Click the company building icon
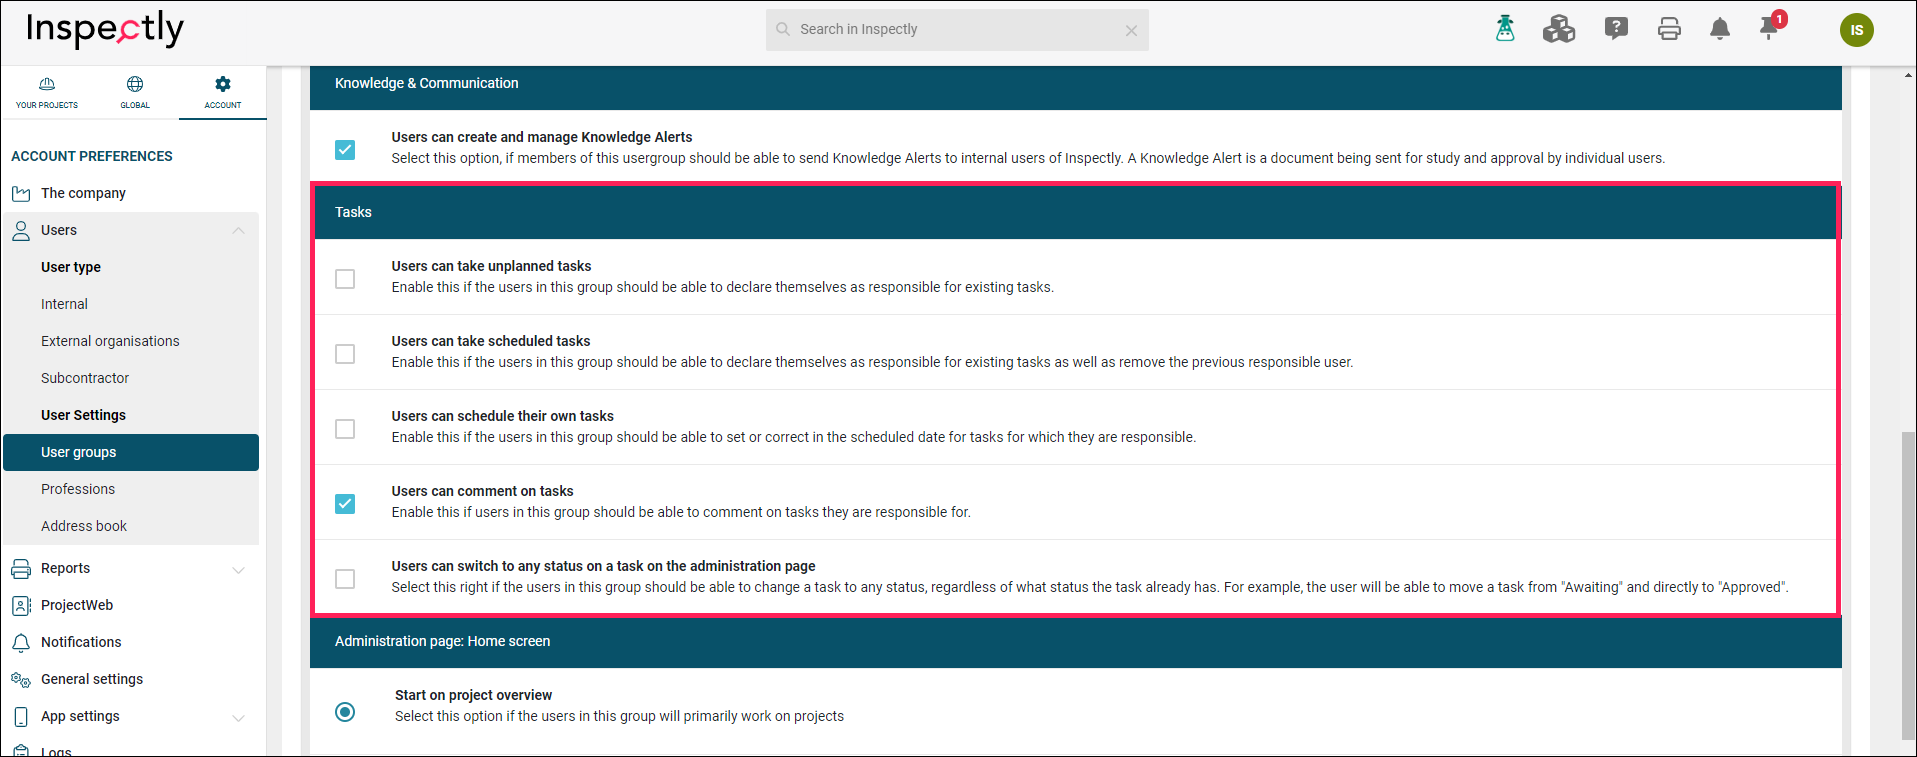 [x=21, y=193]
